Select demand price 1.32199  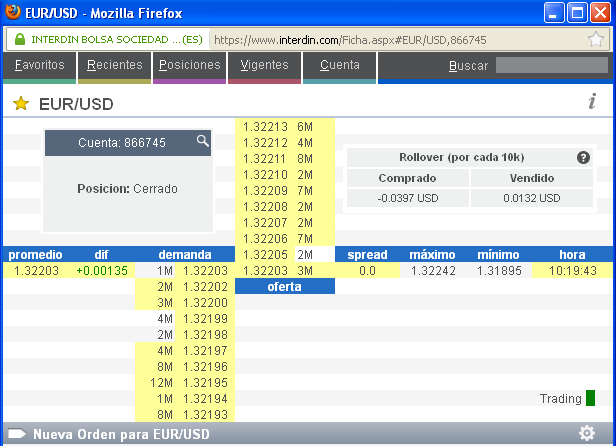[x=205, y=319]
